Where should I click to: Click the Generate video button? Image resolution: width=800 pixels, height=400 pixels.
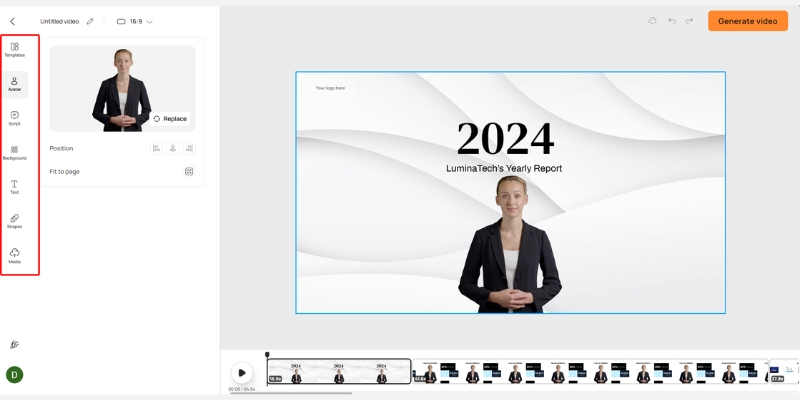[x=747, y=21]
